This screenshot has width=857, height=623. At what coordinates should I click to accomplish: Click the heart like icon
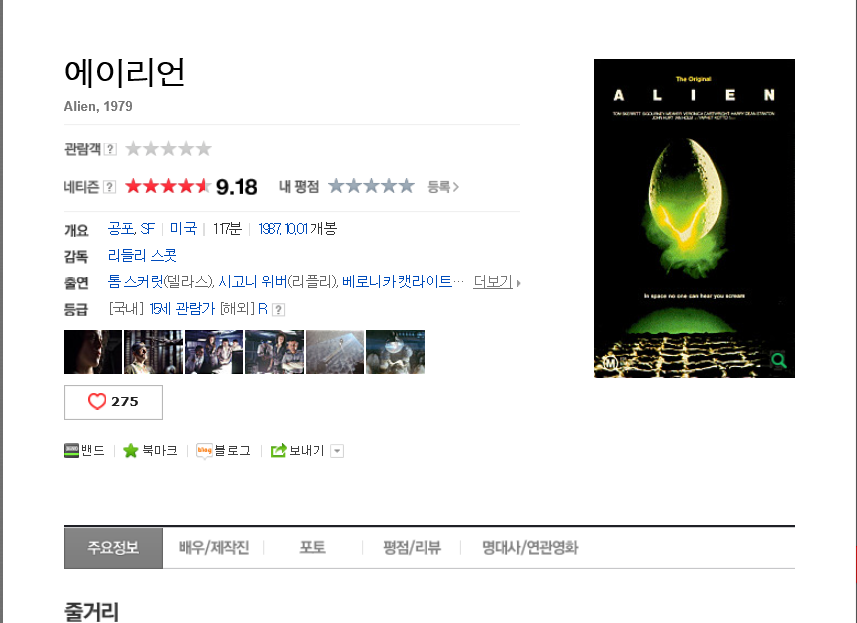click(97, 402)
